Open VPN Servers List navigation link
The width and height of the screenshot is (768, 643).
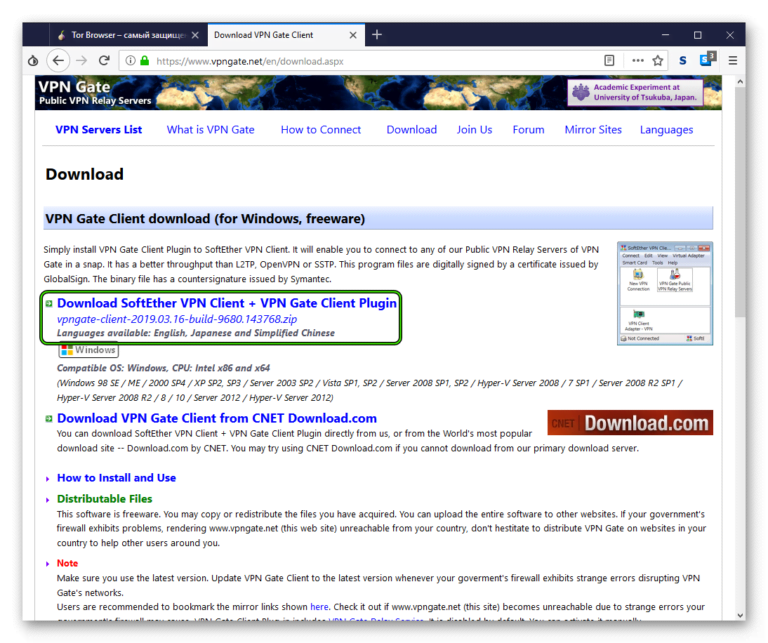98,130
